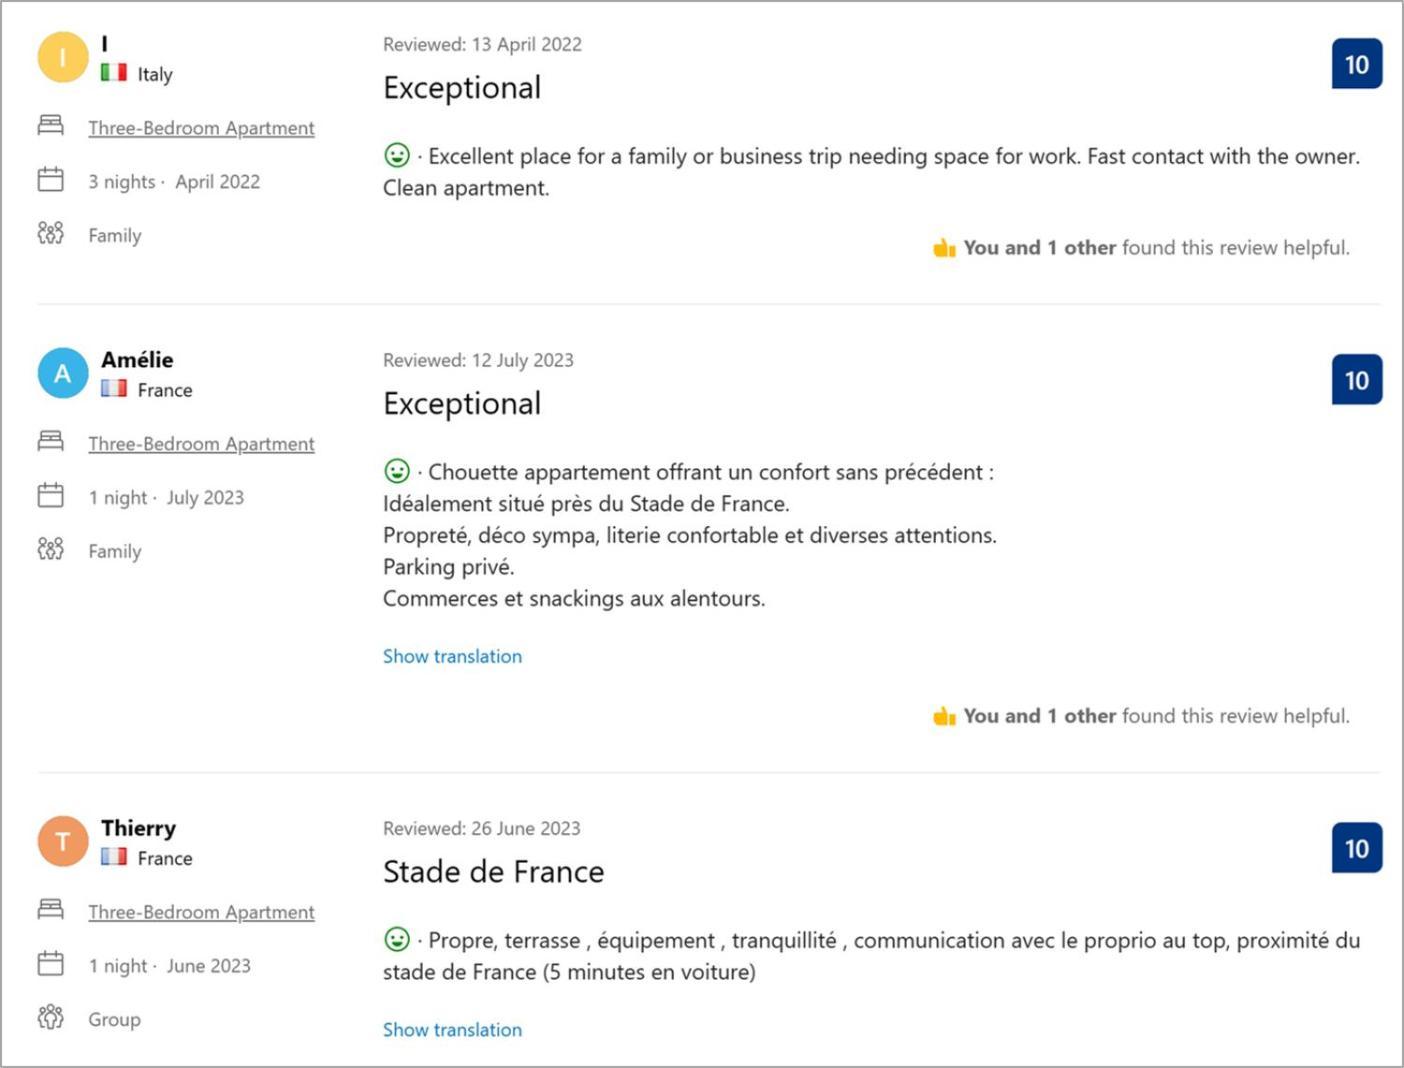
Task: Click the Italy flag icon
Action: (x=114, y=73)
